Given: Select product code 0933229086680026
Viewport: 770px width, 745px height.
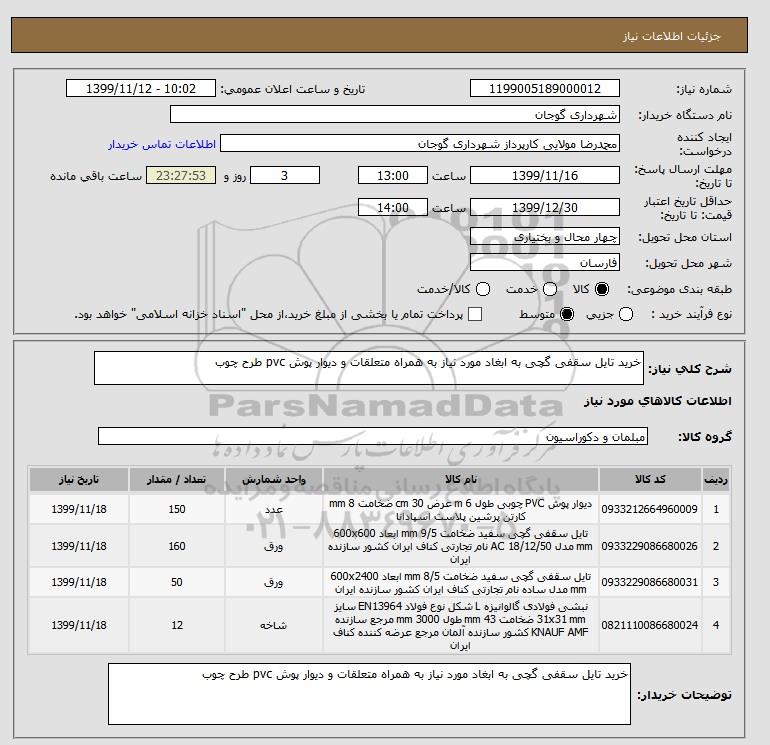Looking at the screenshot, I should (x=650, y=546).
